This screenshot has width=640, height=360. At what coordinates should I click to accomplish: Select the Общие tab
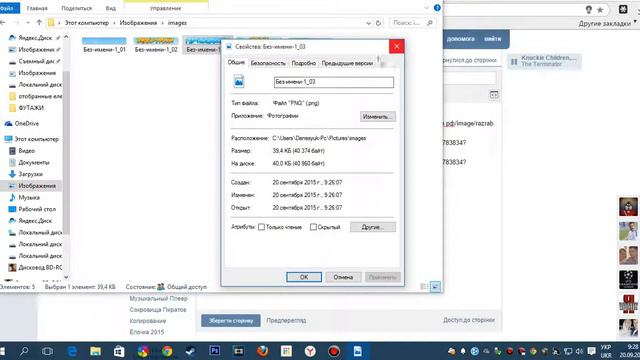[x=236, y=62]
